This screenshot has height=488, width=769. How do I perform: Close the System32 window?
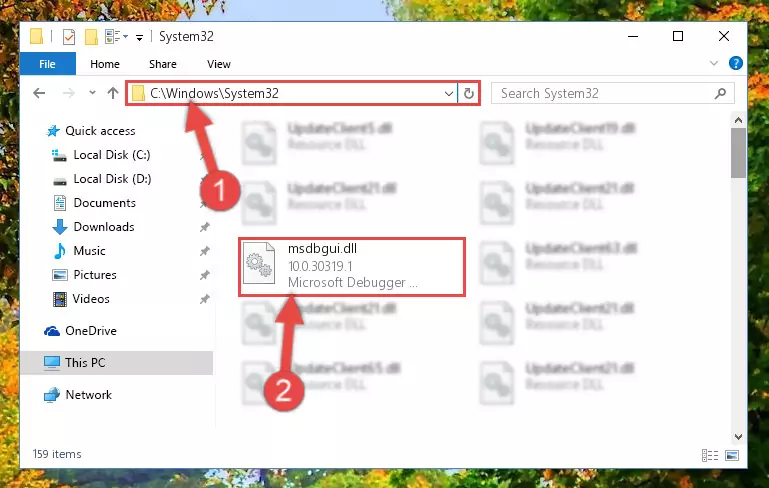point(723,36)
